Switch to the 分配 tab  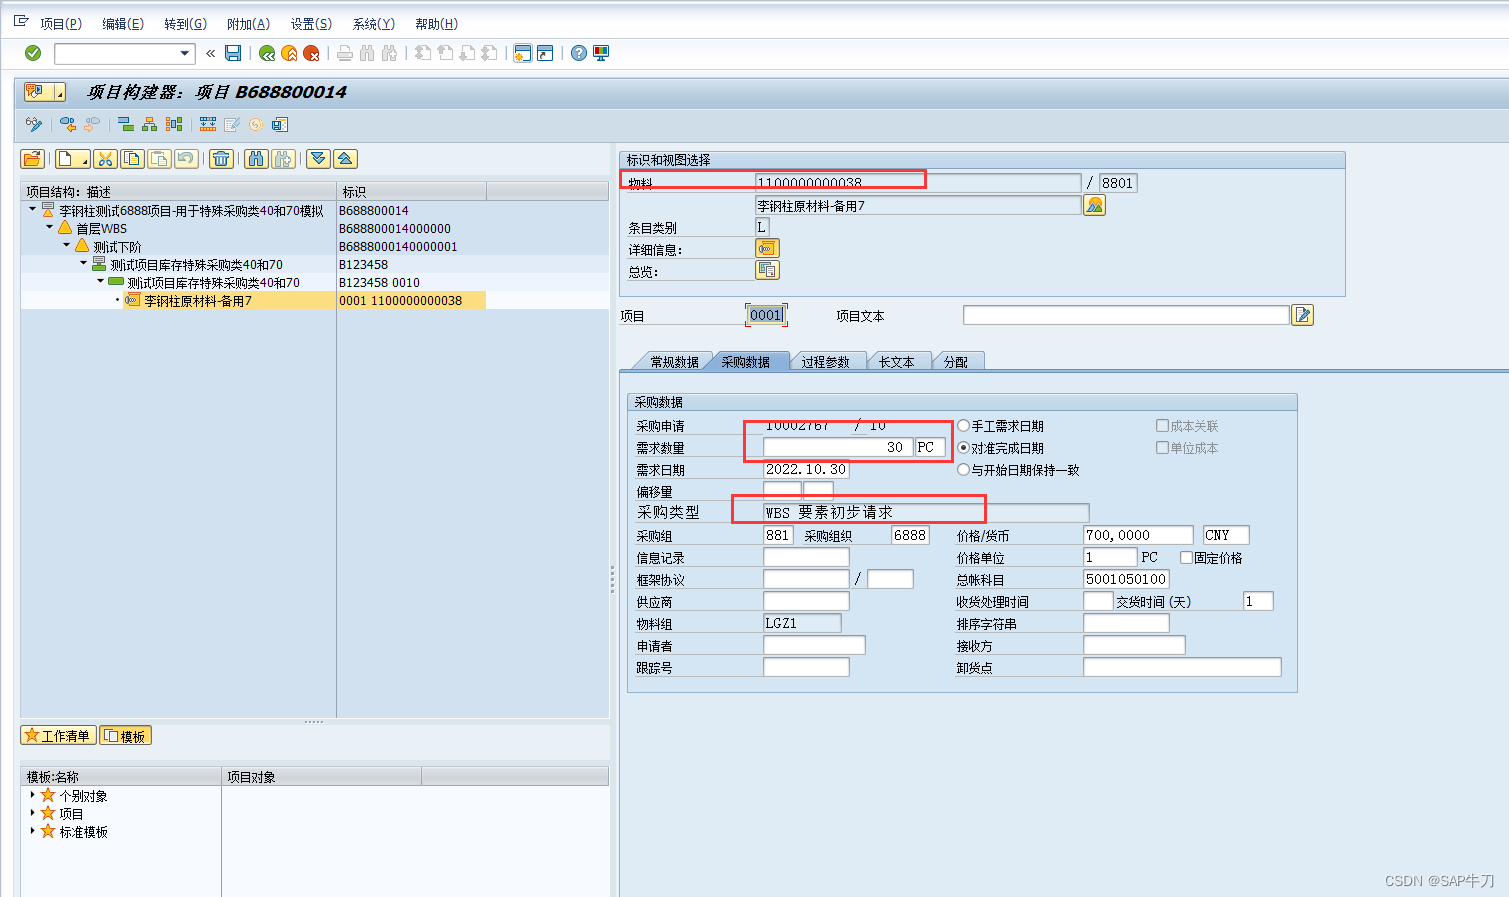[956, 362]
